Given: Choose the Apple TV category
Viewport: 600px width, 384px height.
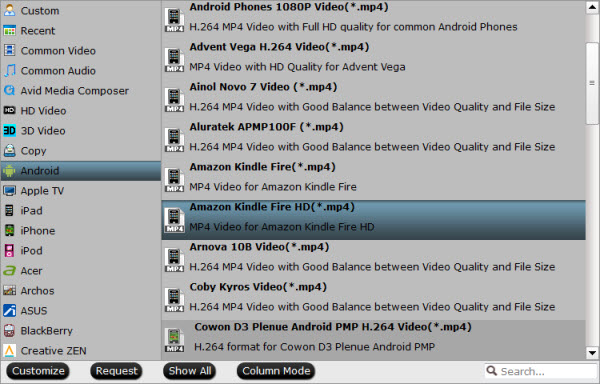Looking at the screenshot, I should (x=81, y=190).
